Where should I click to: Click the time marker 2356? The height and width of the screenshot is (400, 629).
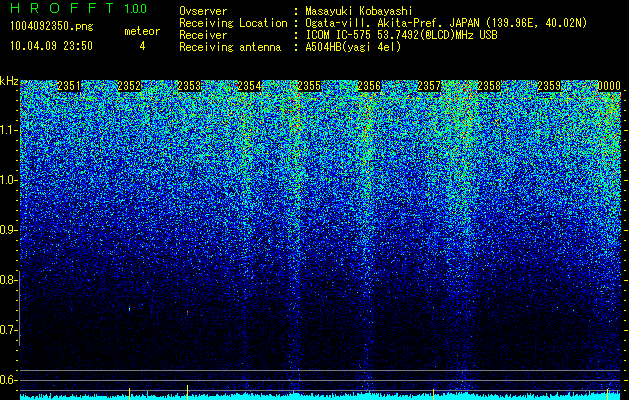coord(369,86)
